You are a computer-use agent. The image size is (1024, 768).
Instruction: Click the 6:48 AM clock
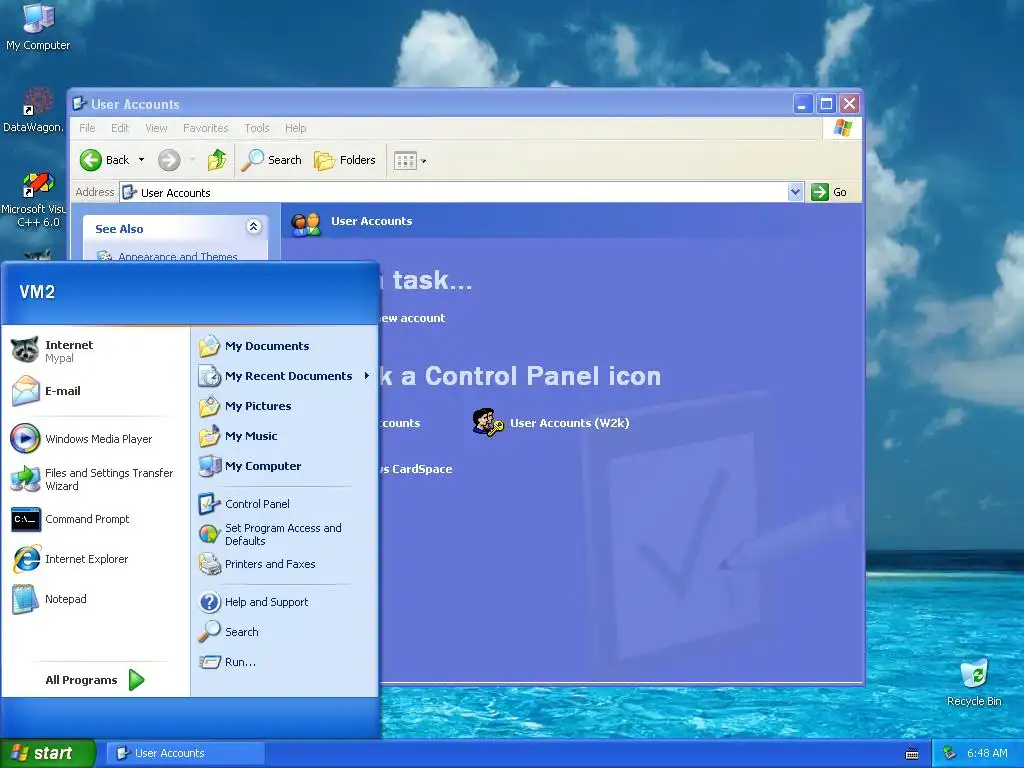[x=987, y=753]
